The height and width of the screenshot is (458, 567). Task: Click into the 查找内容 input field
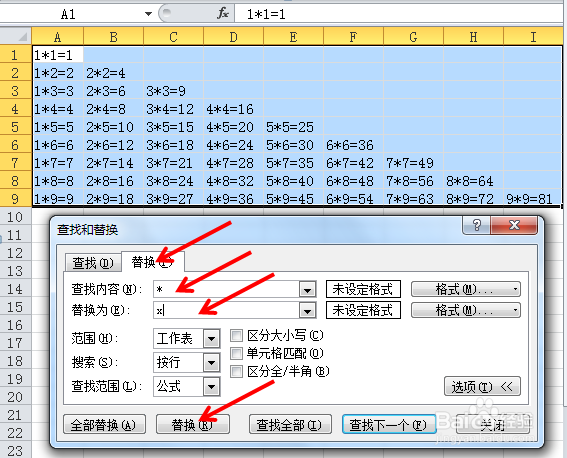click(x=227, y=290)
